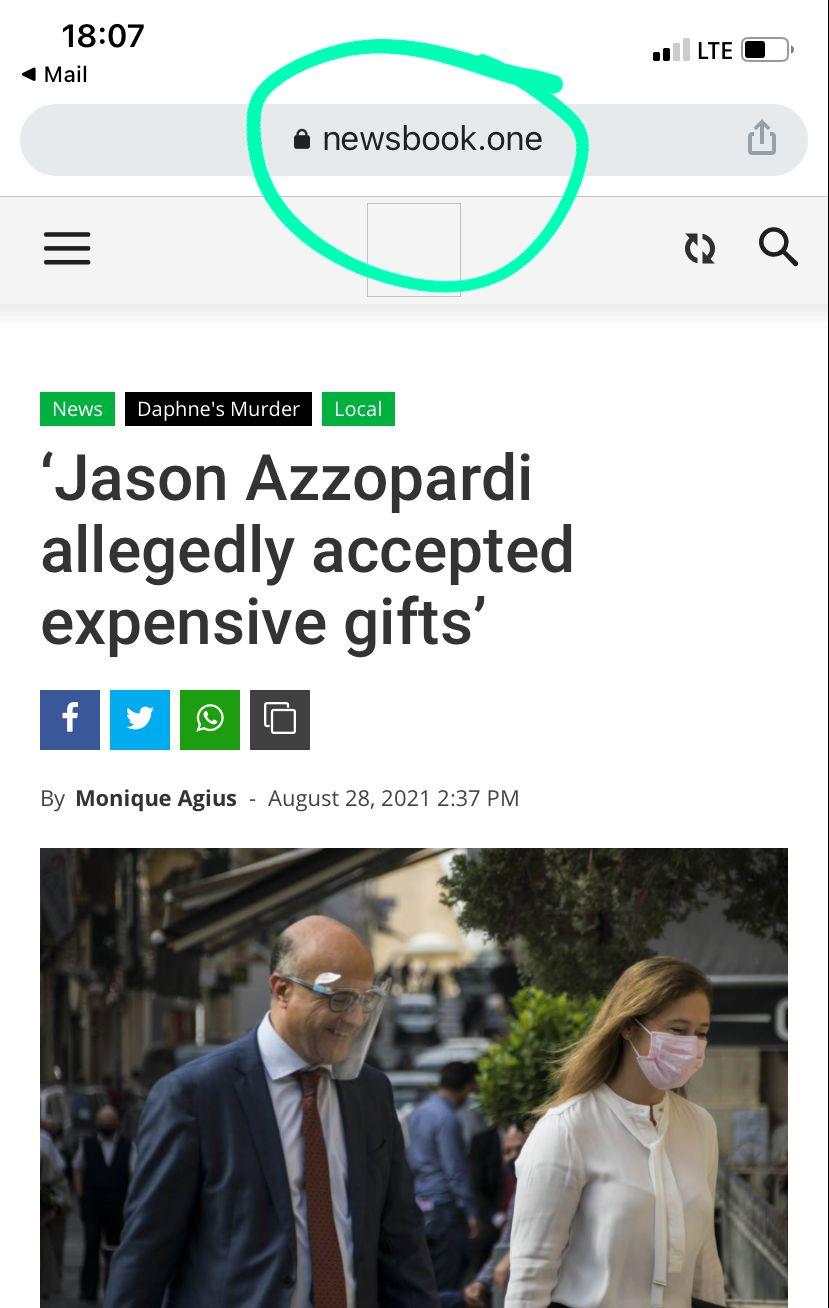Tap the Safari share icon
The width and height of the screenshot is (829, 1308).
click(x=762, y=138)
